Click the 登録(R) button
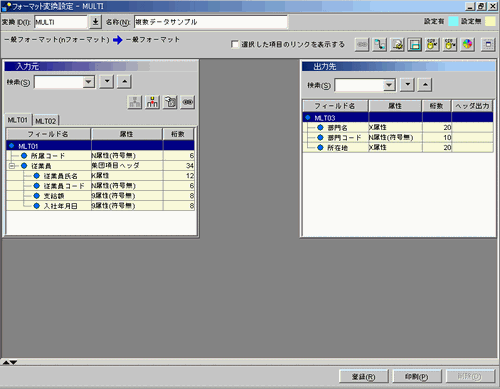 [x=364, y=377]
